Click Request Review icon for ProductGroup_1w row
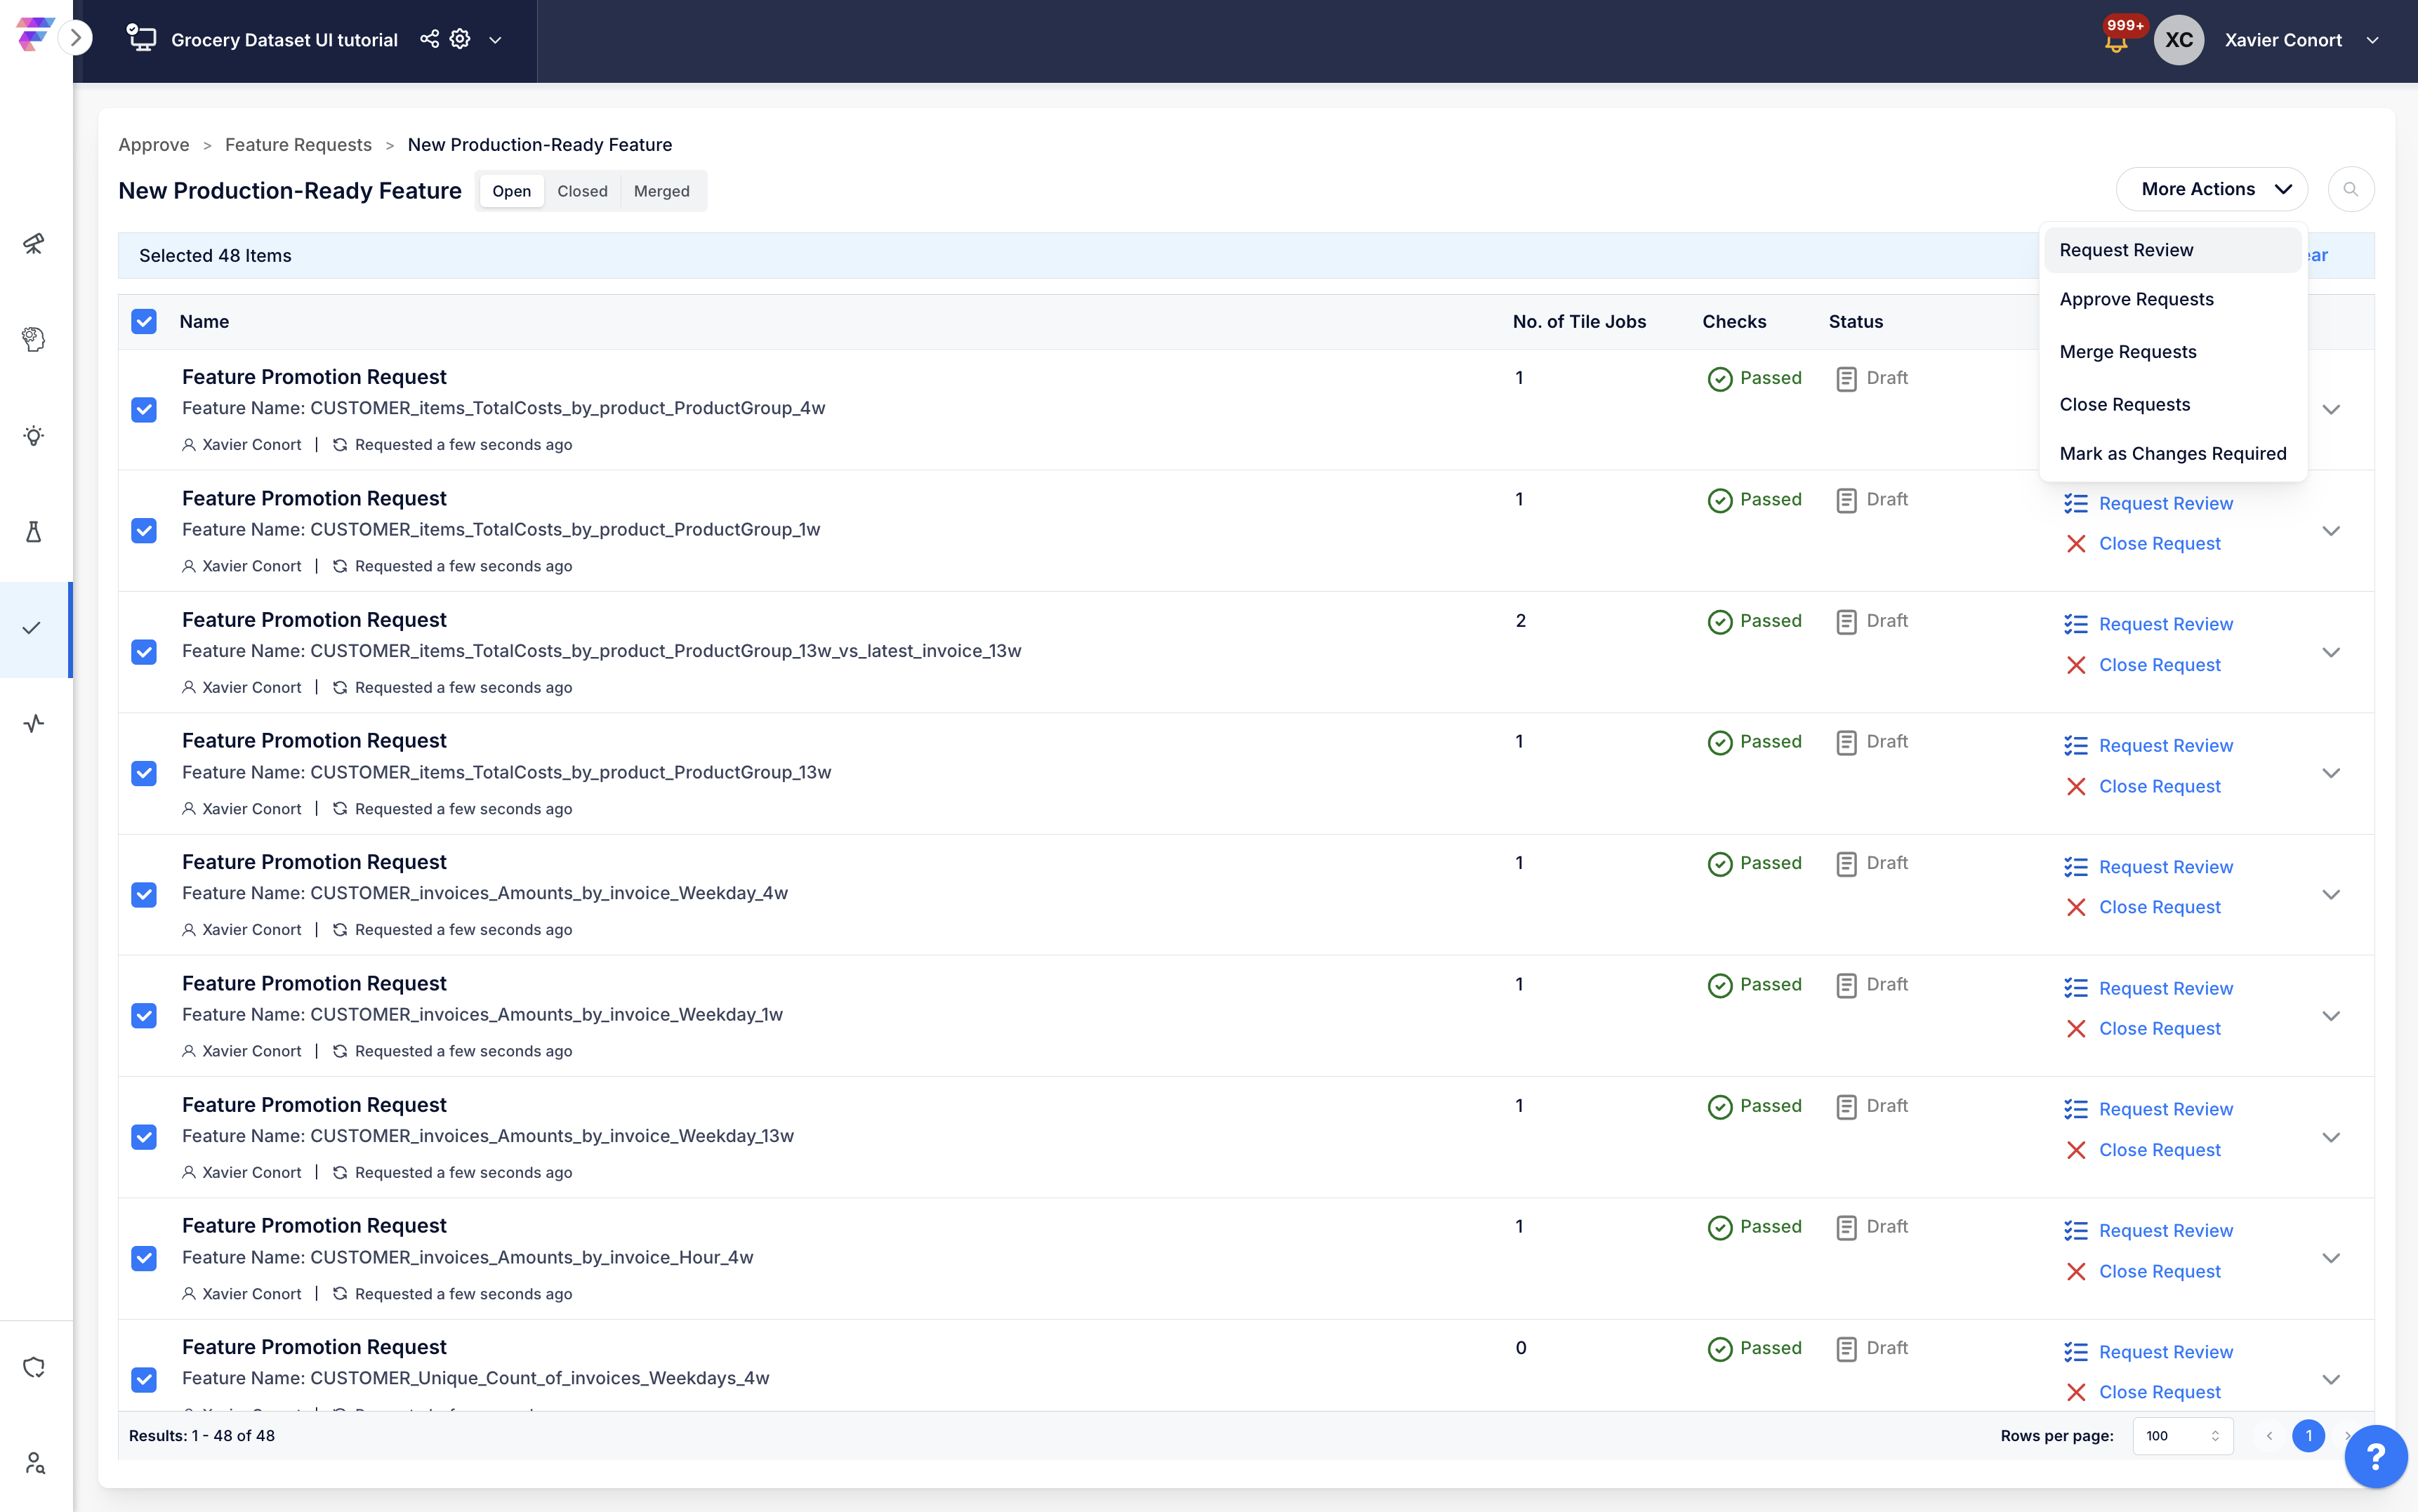Viewport: 2418px width, 1512px height. (2076, 503)
